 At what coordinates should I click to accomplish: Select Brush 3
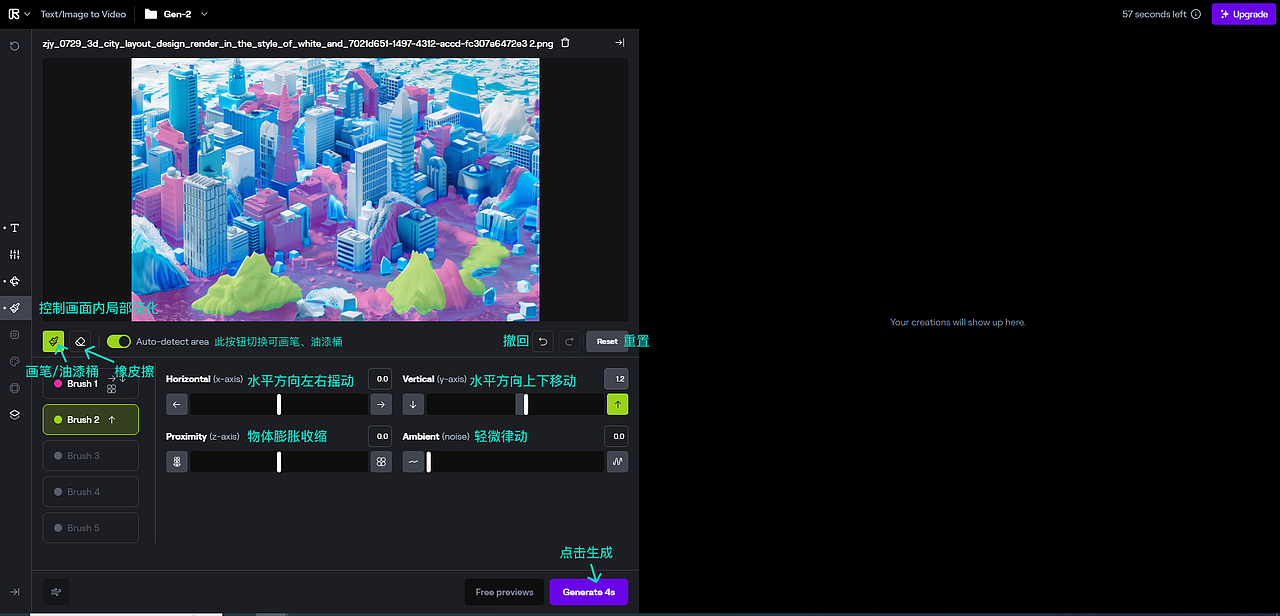click(x=90, y=456)
